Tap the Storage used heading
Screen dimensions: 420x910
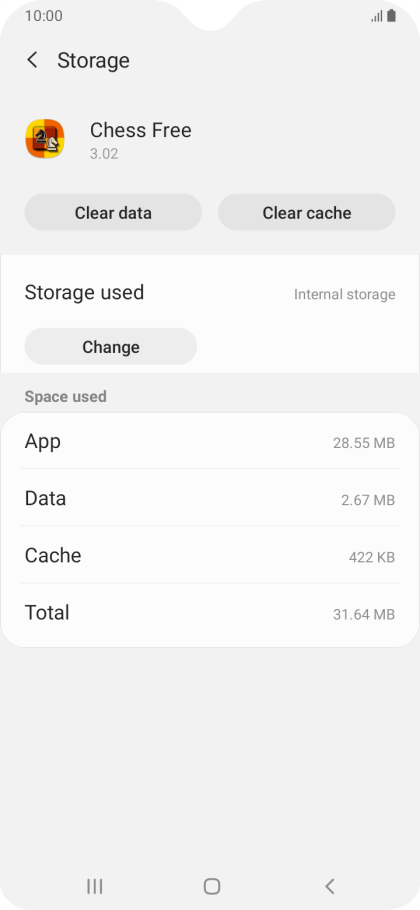[x=84, y=292]
